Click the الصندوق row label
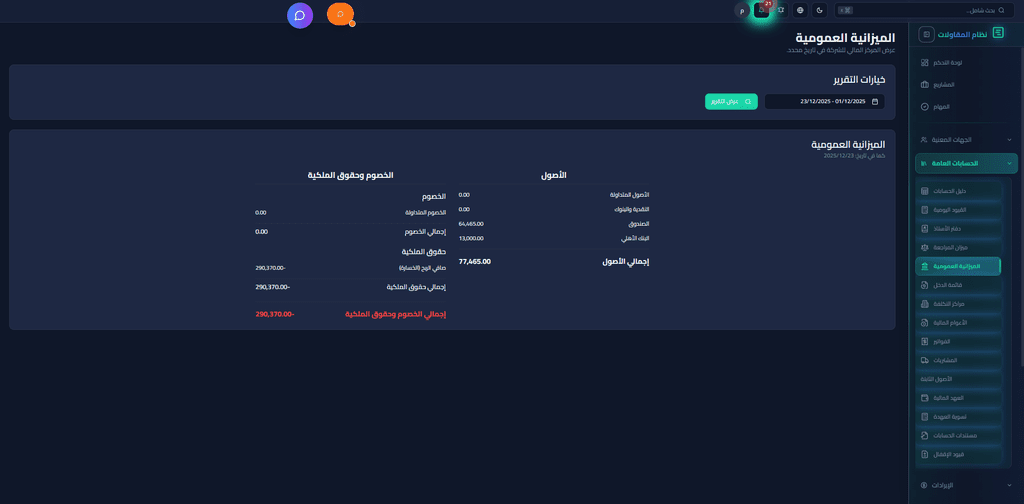The image size is (1024, 504). pyautogui.click(x=641, y=224)
